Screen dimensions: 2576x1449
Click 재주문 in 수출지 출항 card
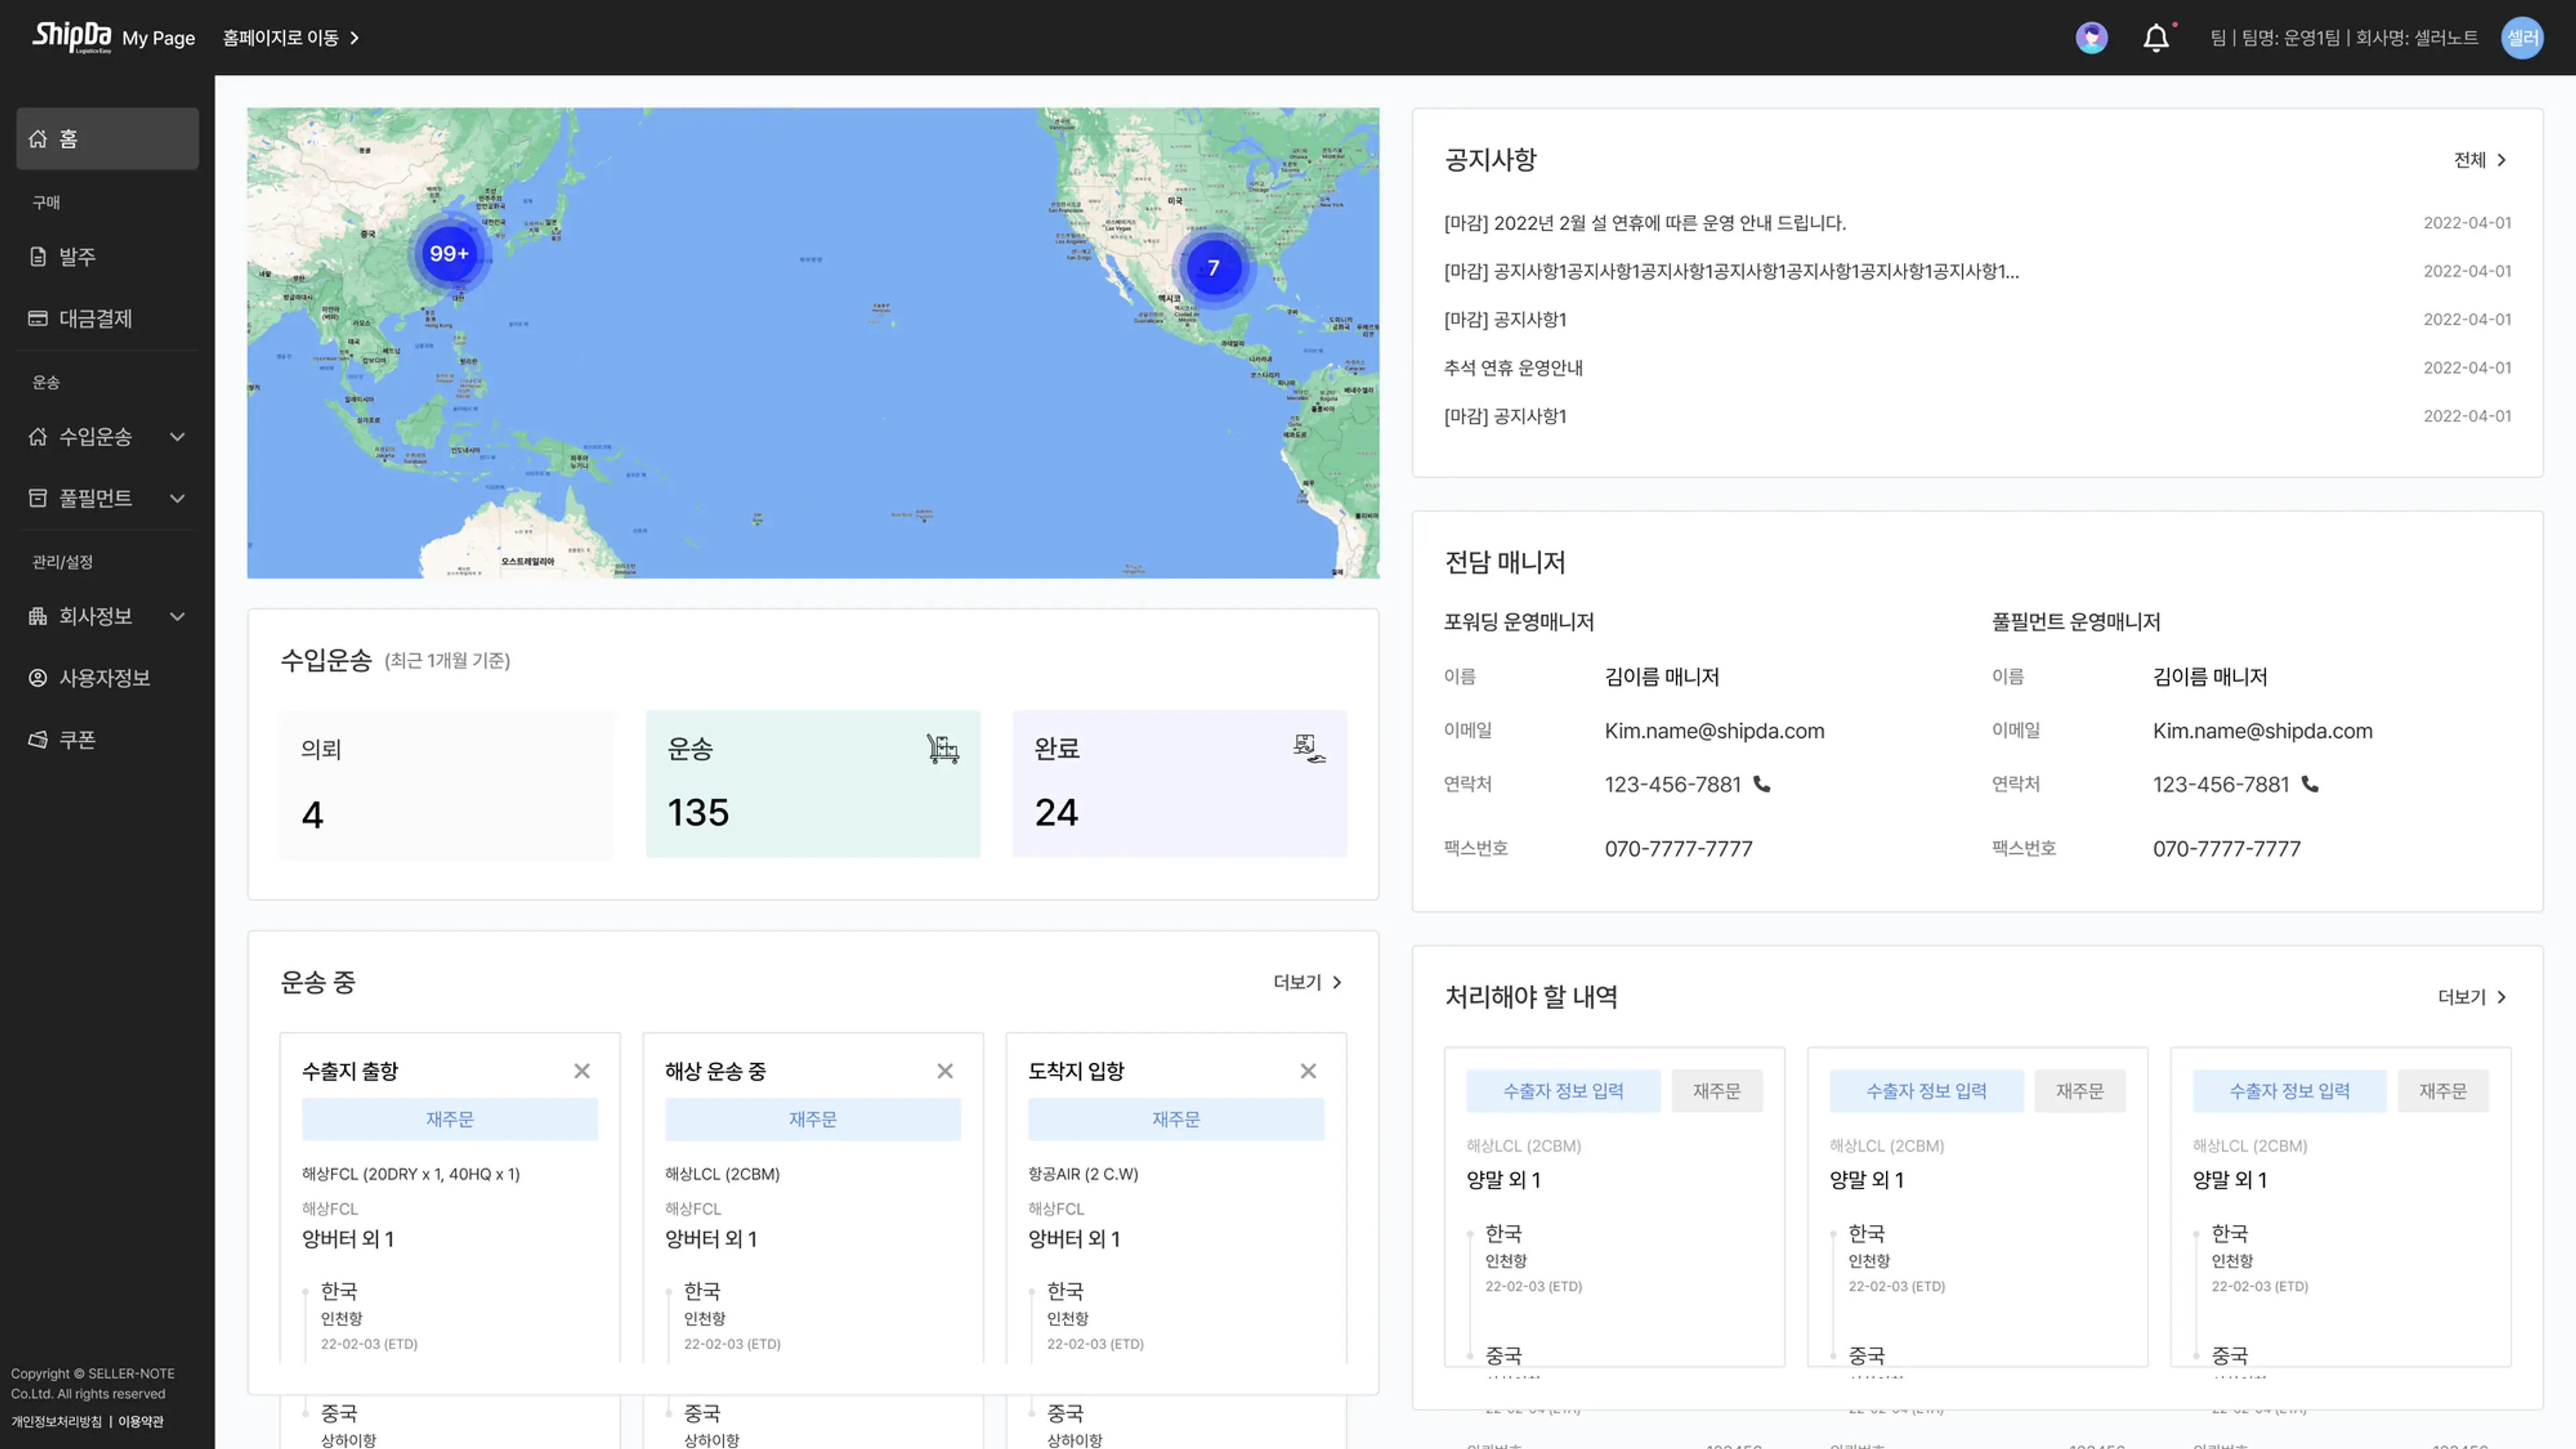click(x=450, y=1119)
